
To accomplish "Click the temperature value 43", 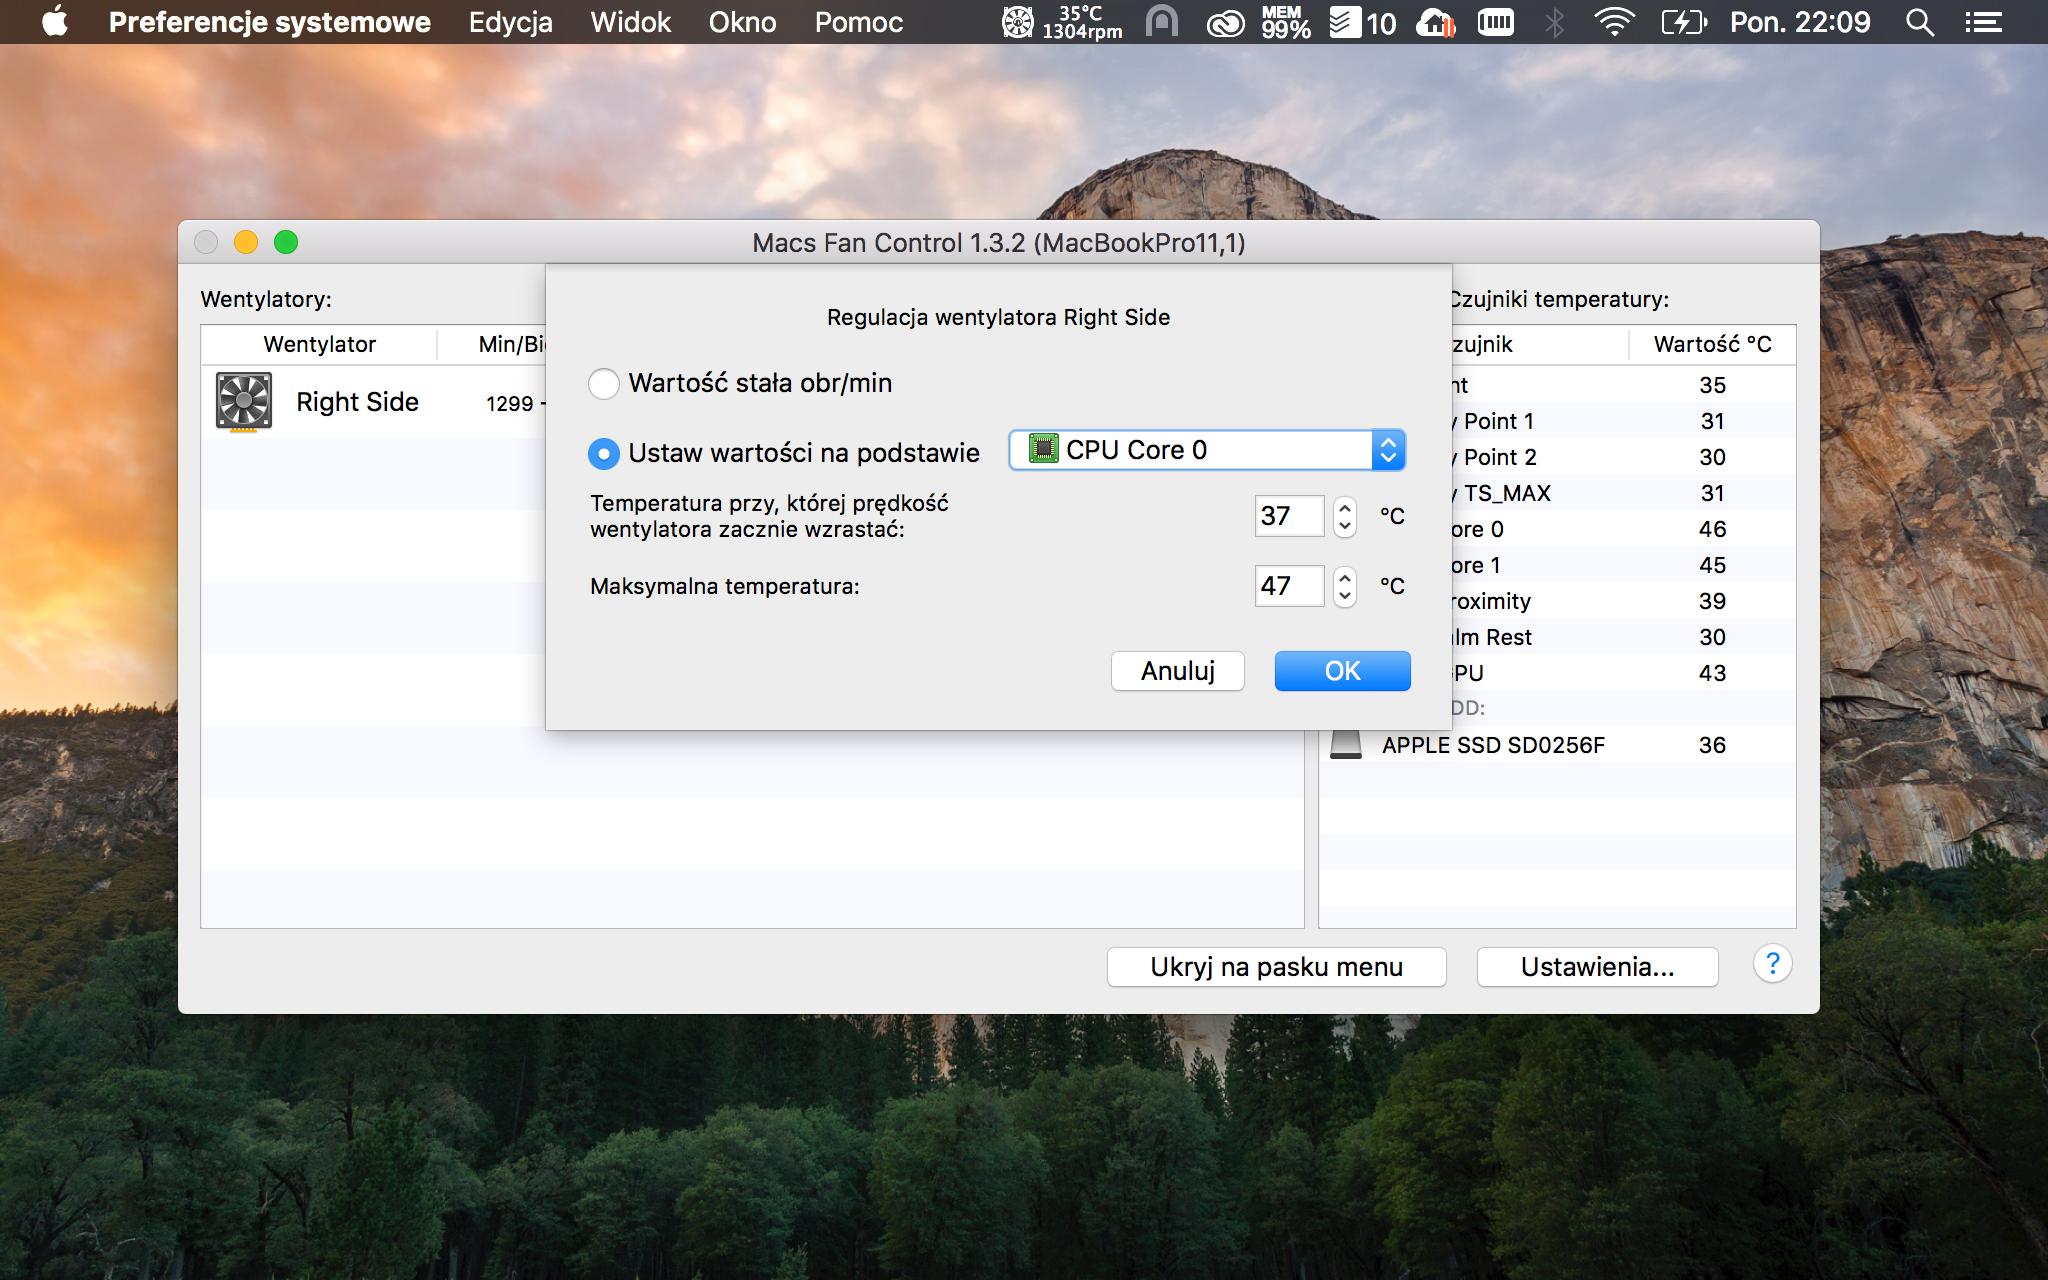I will [x=1712, y=673].
